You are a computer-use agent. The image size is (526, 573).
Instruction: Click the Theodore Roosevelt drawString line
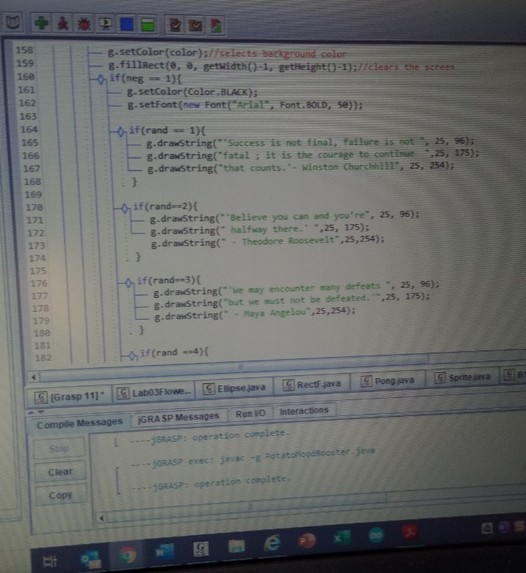tap(268, 242)
